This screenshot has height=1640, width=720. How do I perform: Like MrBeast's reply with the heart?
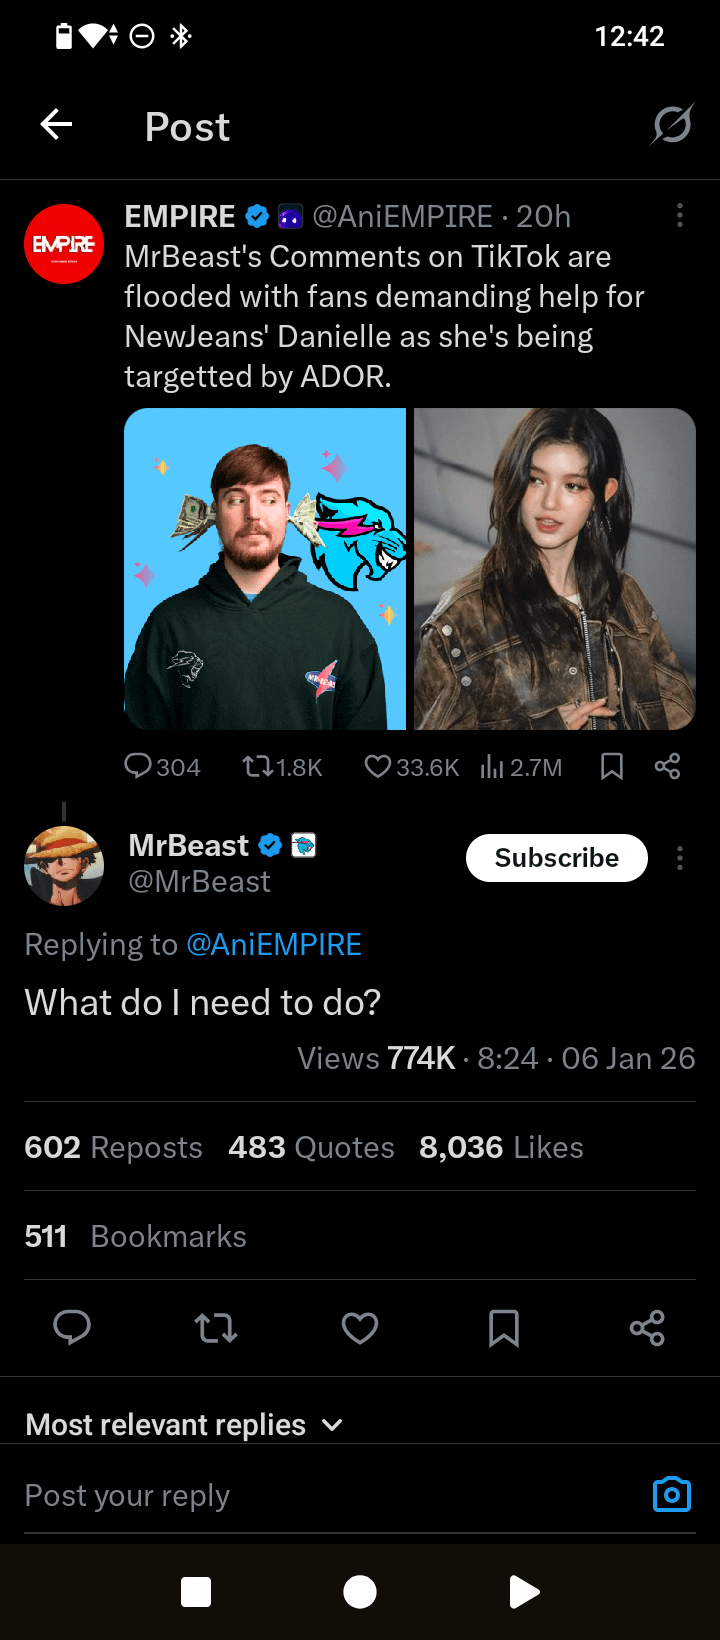[x=360, y=1328]
